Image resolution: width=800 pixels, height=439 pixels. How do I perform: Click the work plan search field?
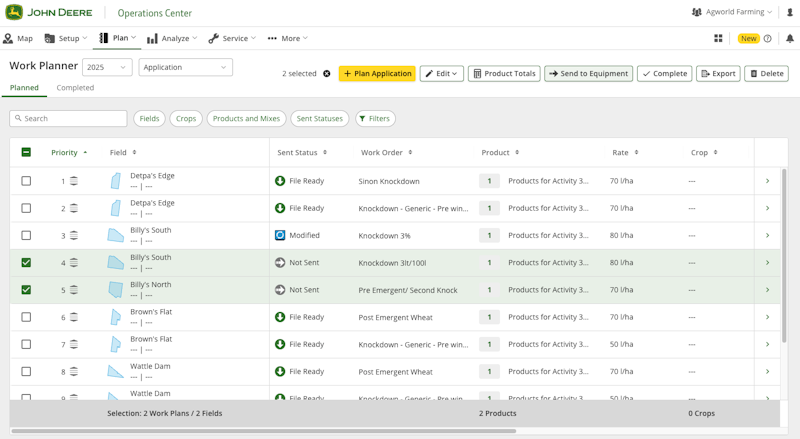(68, 118)
